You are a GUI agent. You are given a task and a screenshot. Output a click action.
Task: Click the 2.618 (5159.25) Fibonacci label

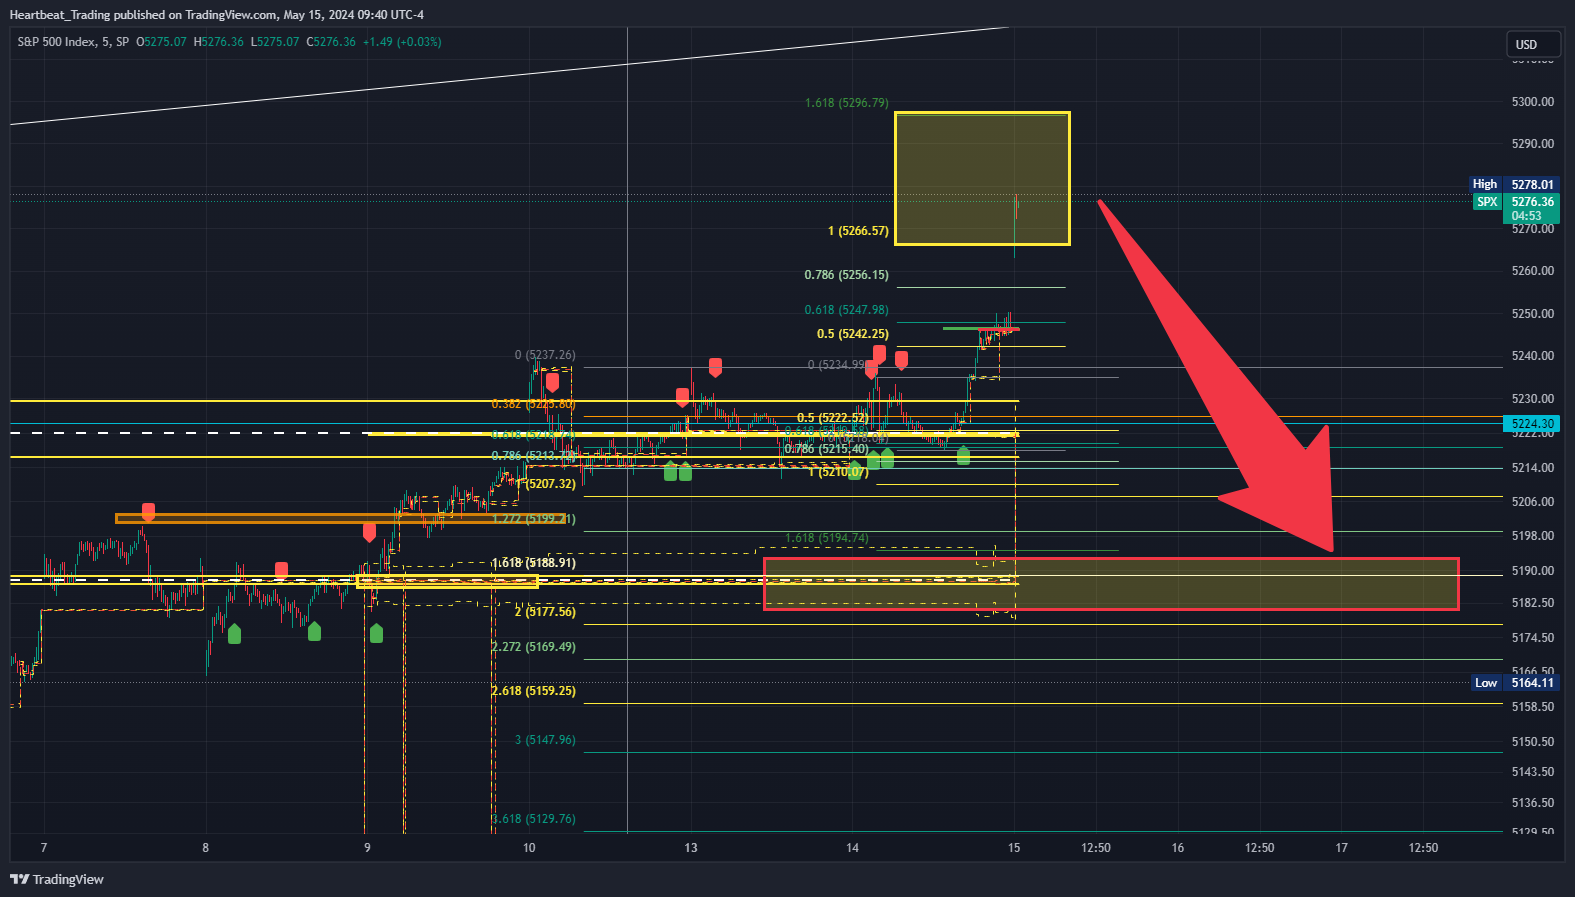[534, 691]
